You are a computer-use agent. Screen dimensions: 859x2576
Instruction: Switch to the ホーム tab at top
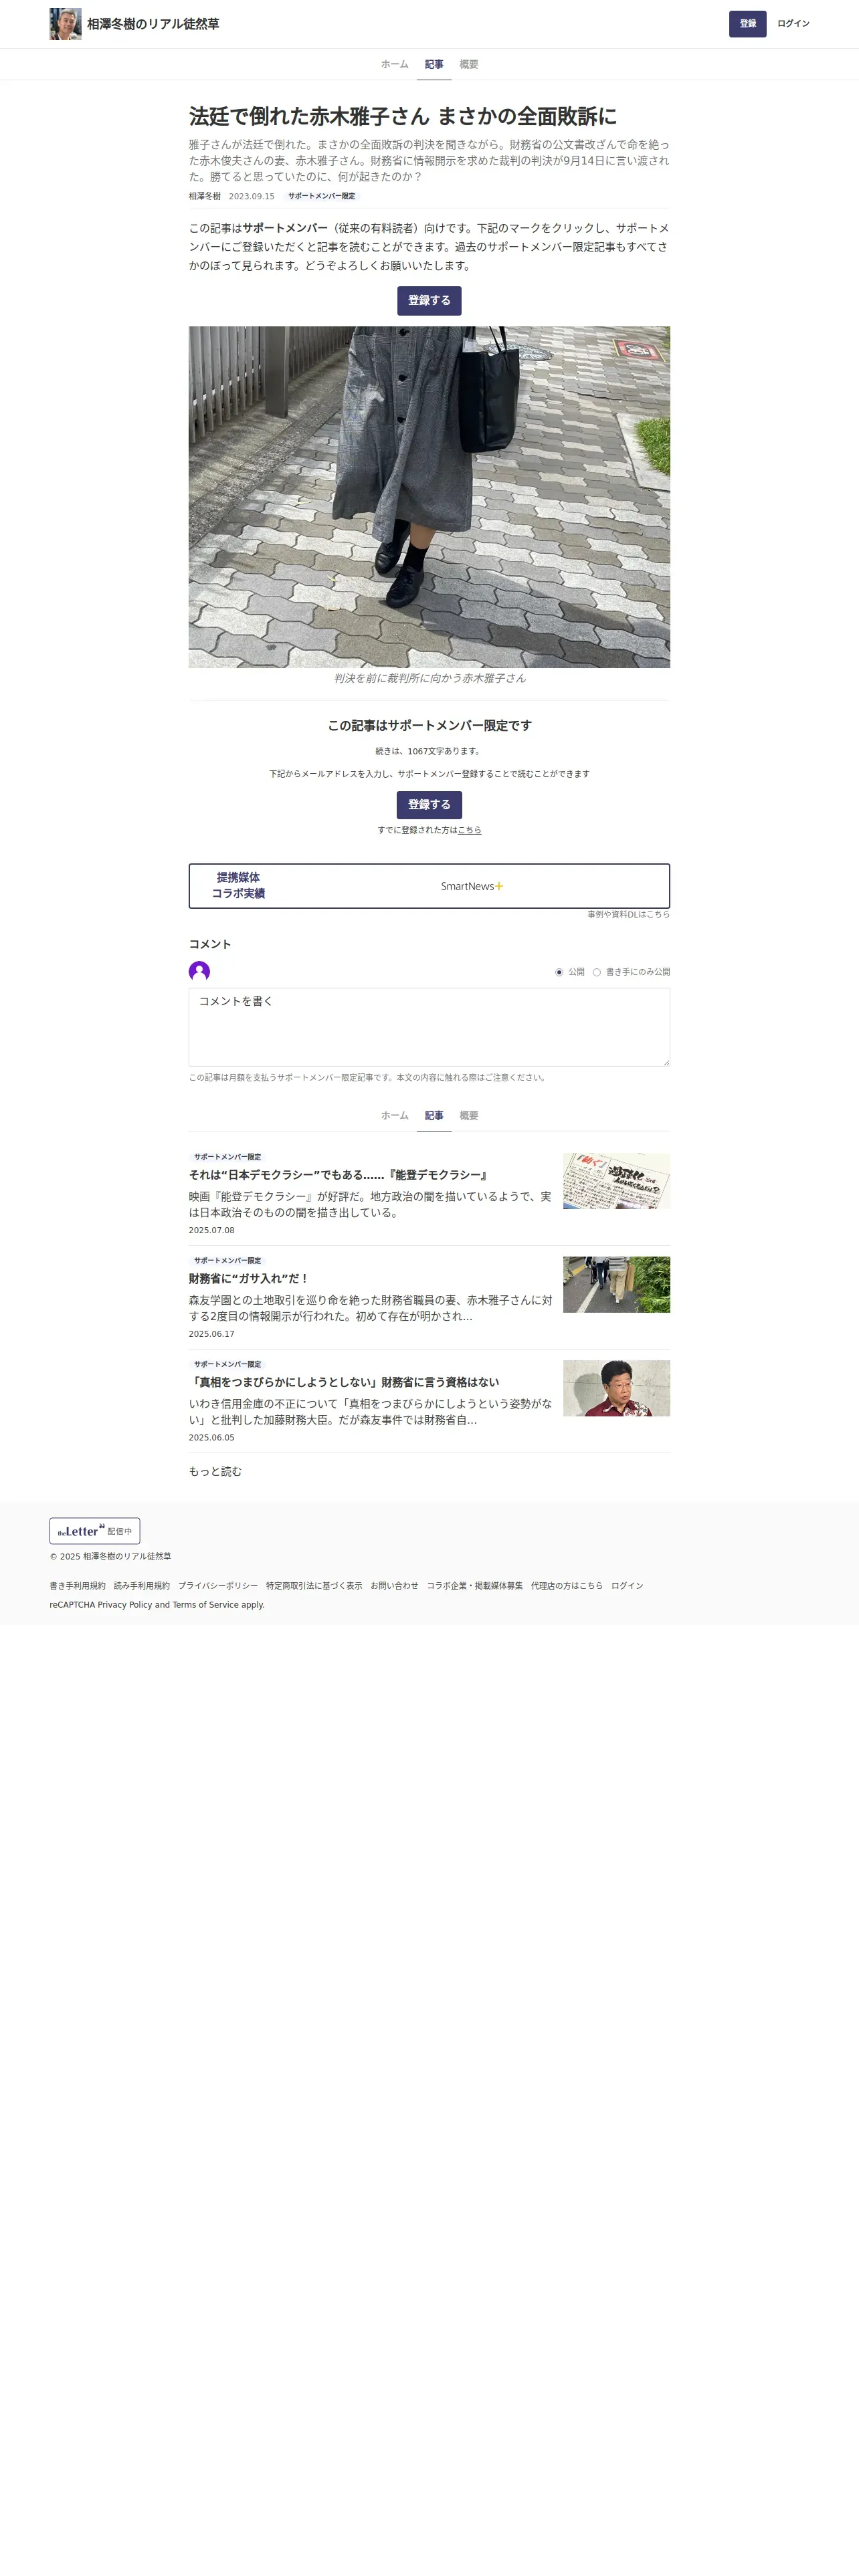coord(394,64)
